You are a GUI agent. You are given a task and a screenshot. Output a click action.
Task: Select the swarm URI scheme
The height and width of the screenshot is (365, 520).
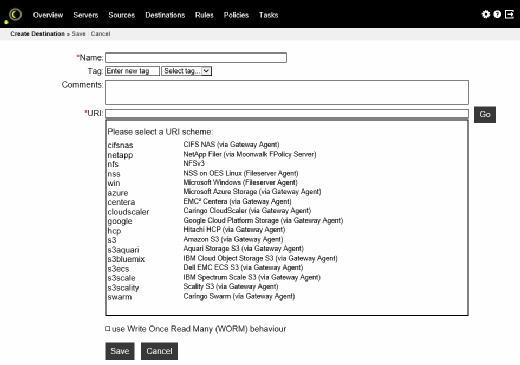[120, 297]
